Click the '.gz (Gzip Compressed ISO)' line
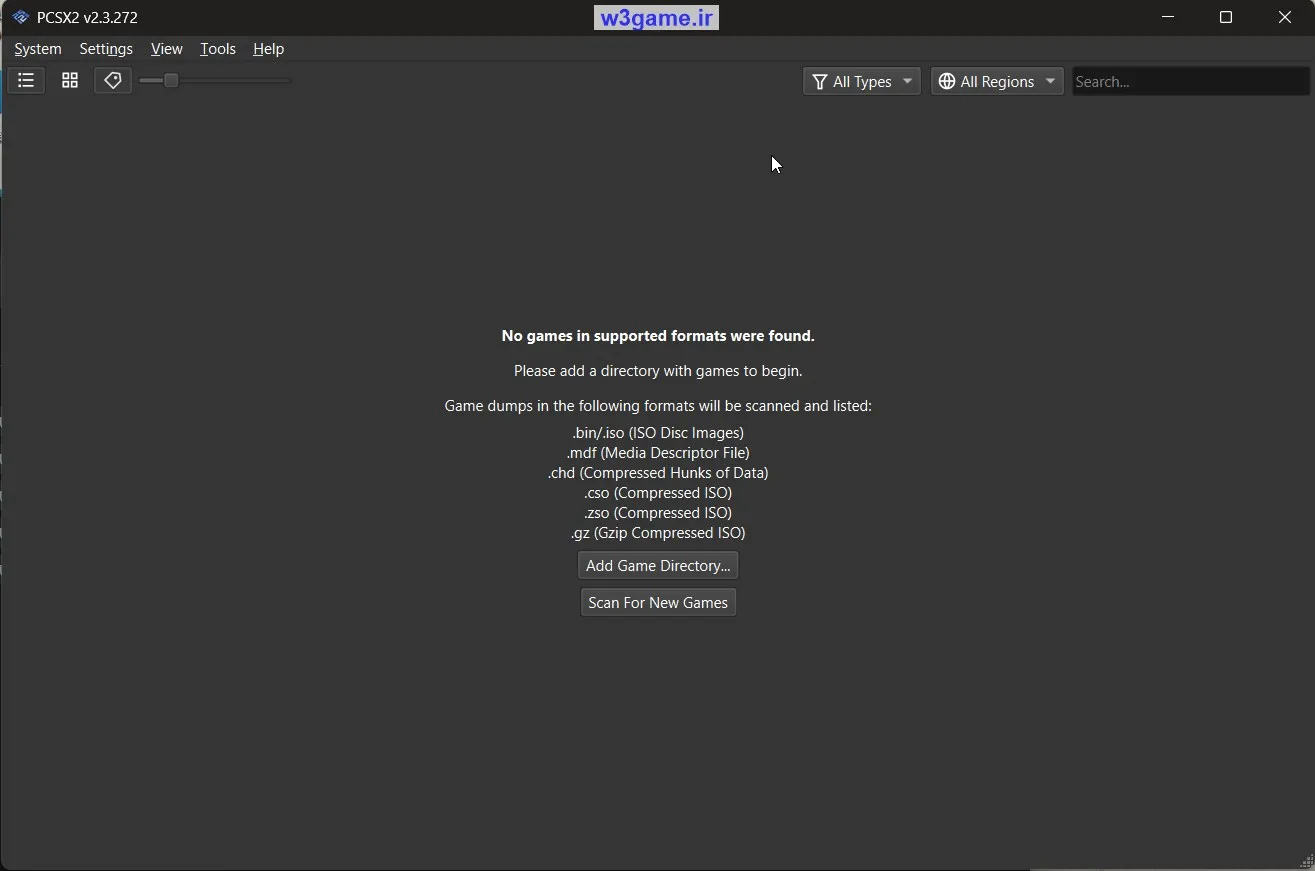The image size is (1315, 871). 658,533
